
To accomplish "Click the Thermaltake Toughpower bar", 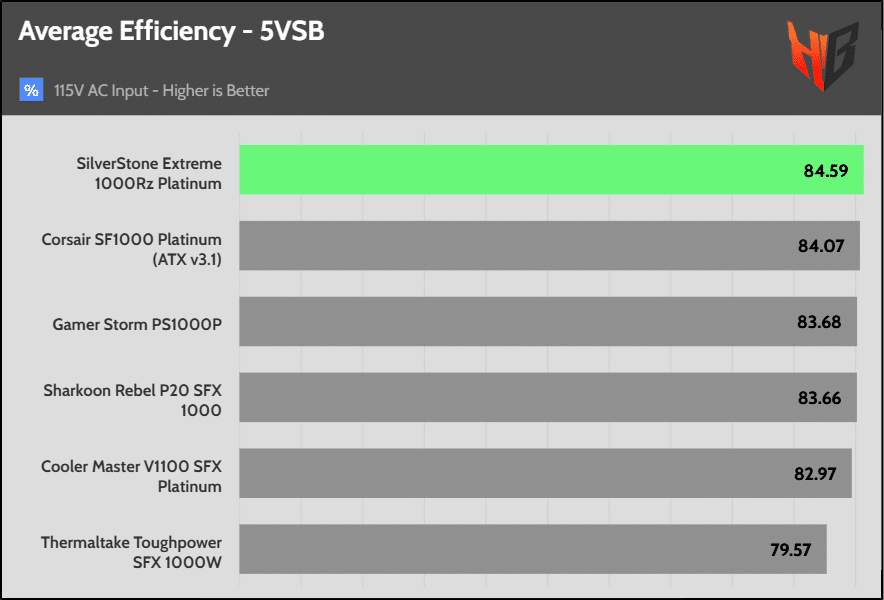I will 533,549.
